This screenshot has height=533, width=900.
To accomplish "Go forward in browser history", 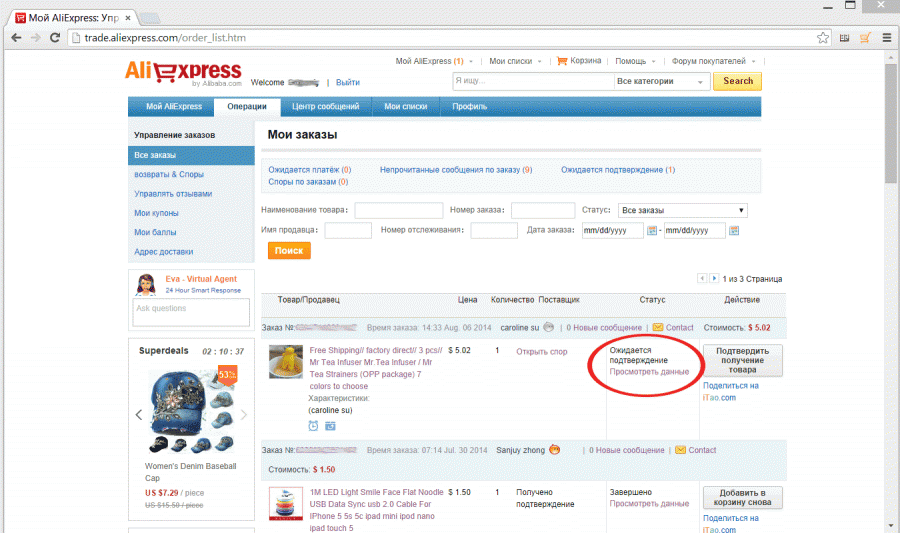I will tap(36, 38).
